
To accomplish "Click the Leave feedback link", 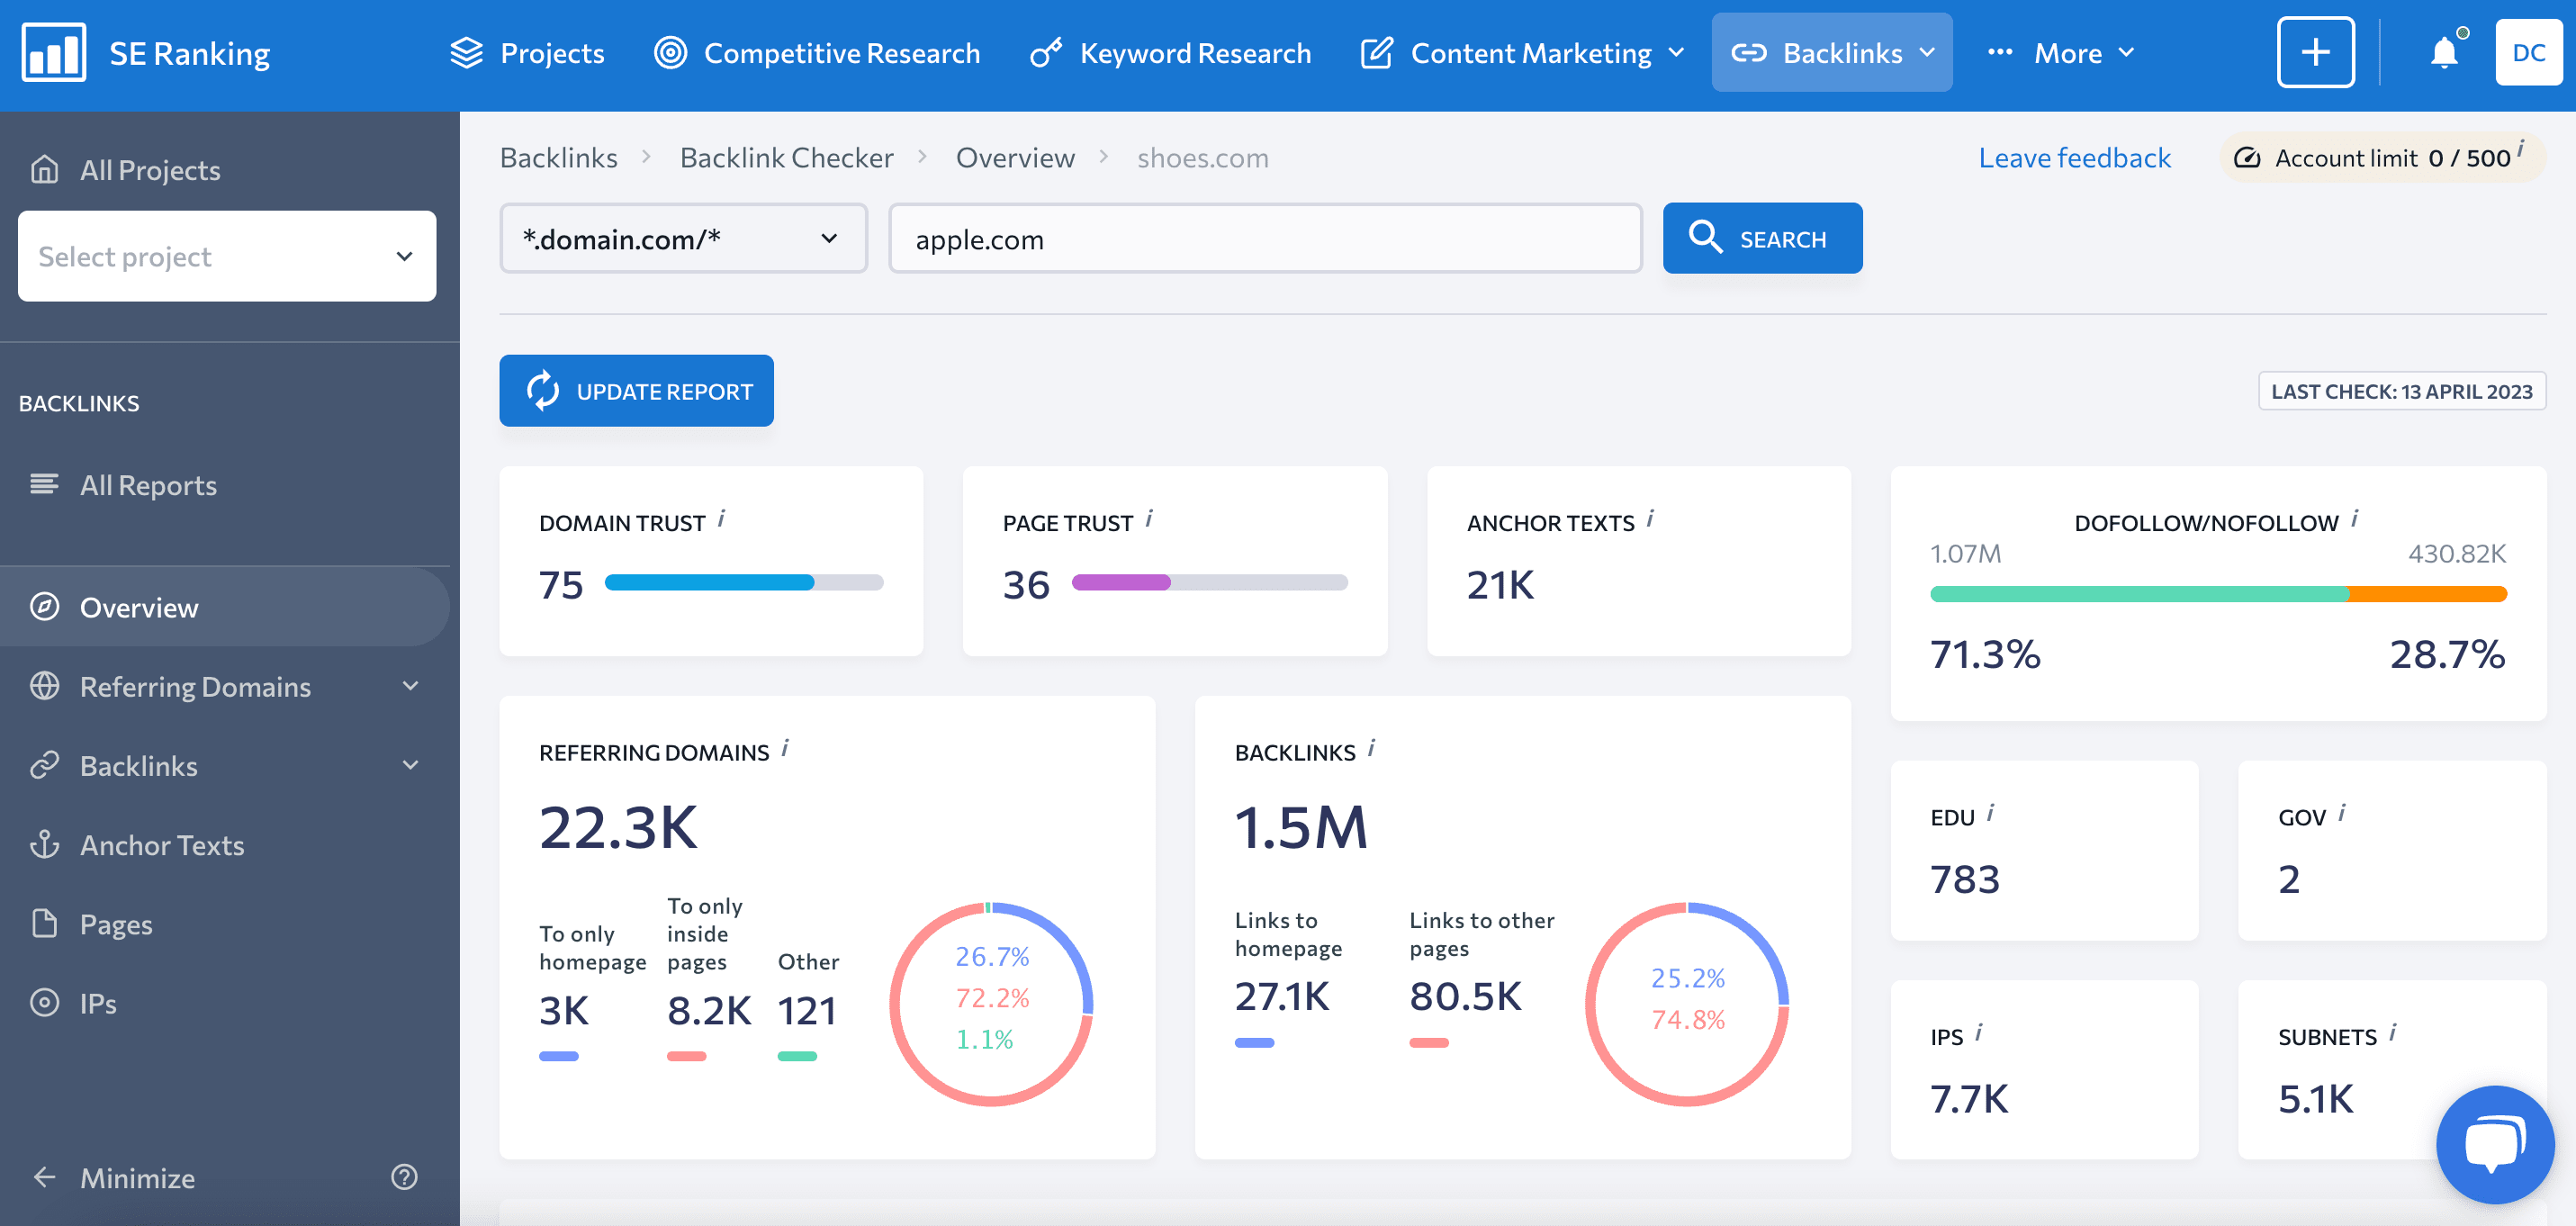I will pos(2074,157).
